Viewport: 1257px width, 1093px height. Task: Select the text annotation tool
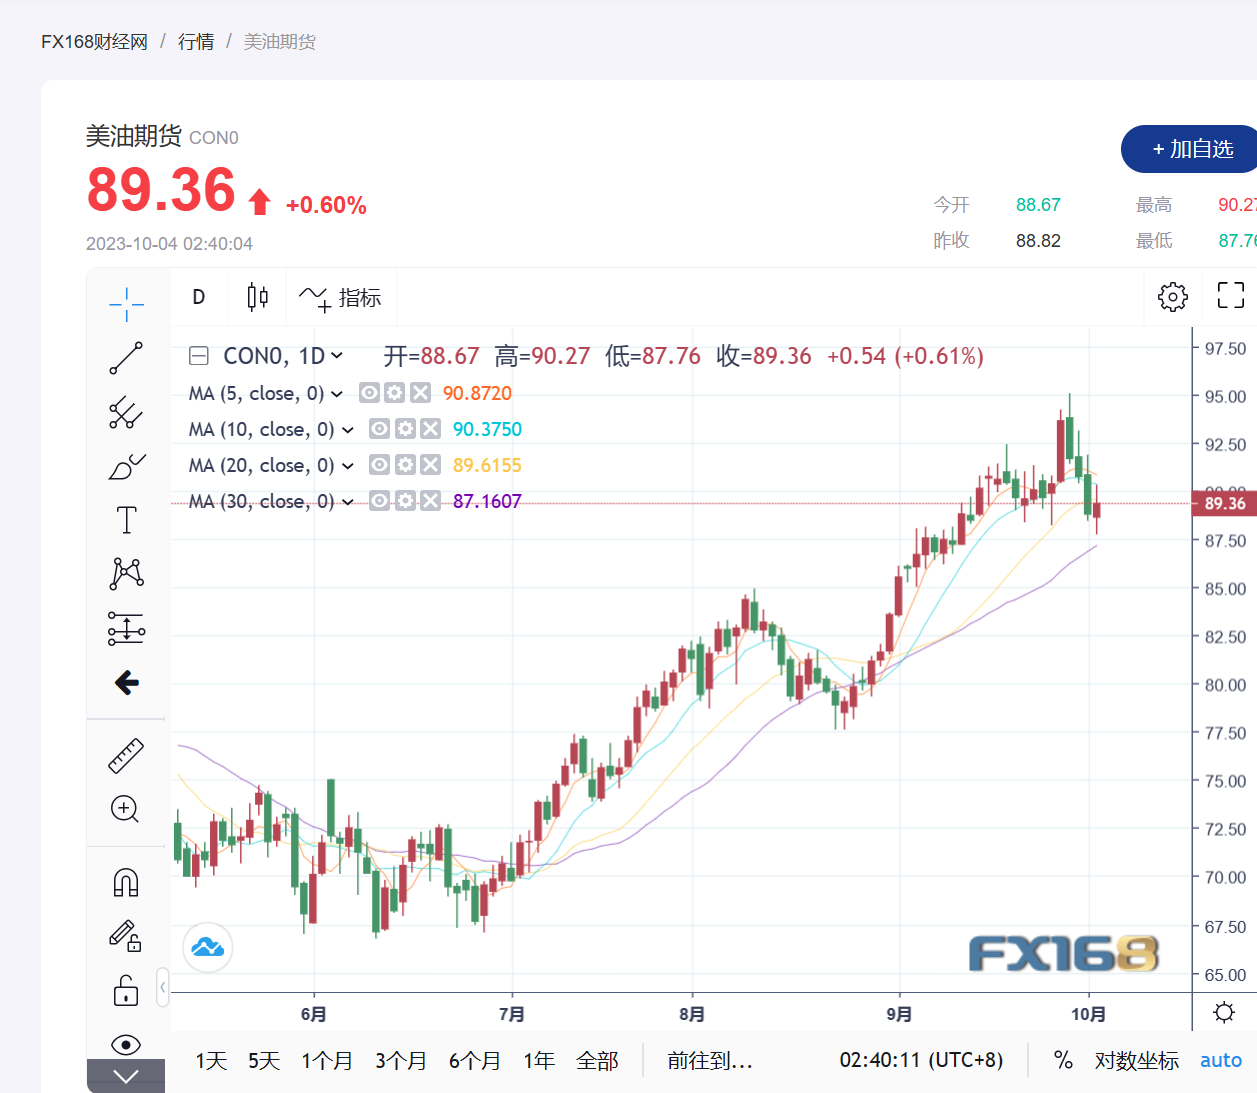126,520
